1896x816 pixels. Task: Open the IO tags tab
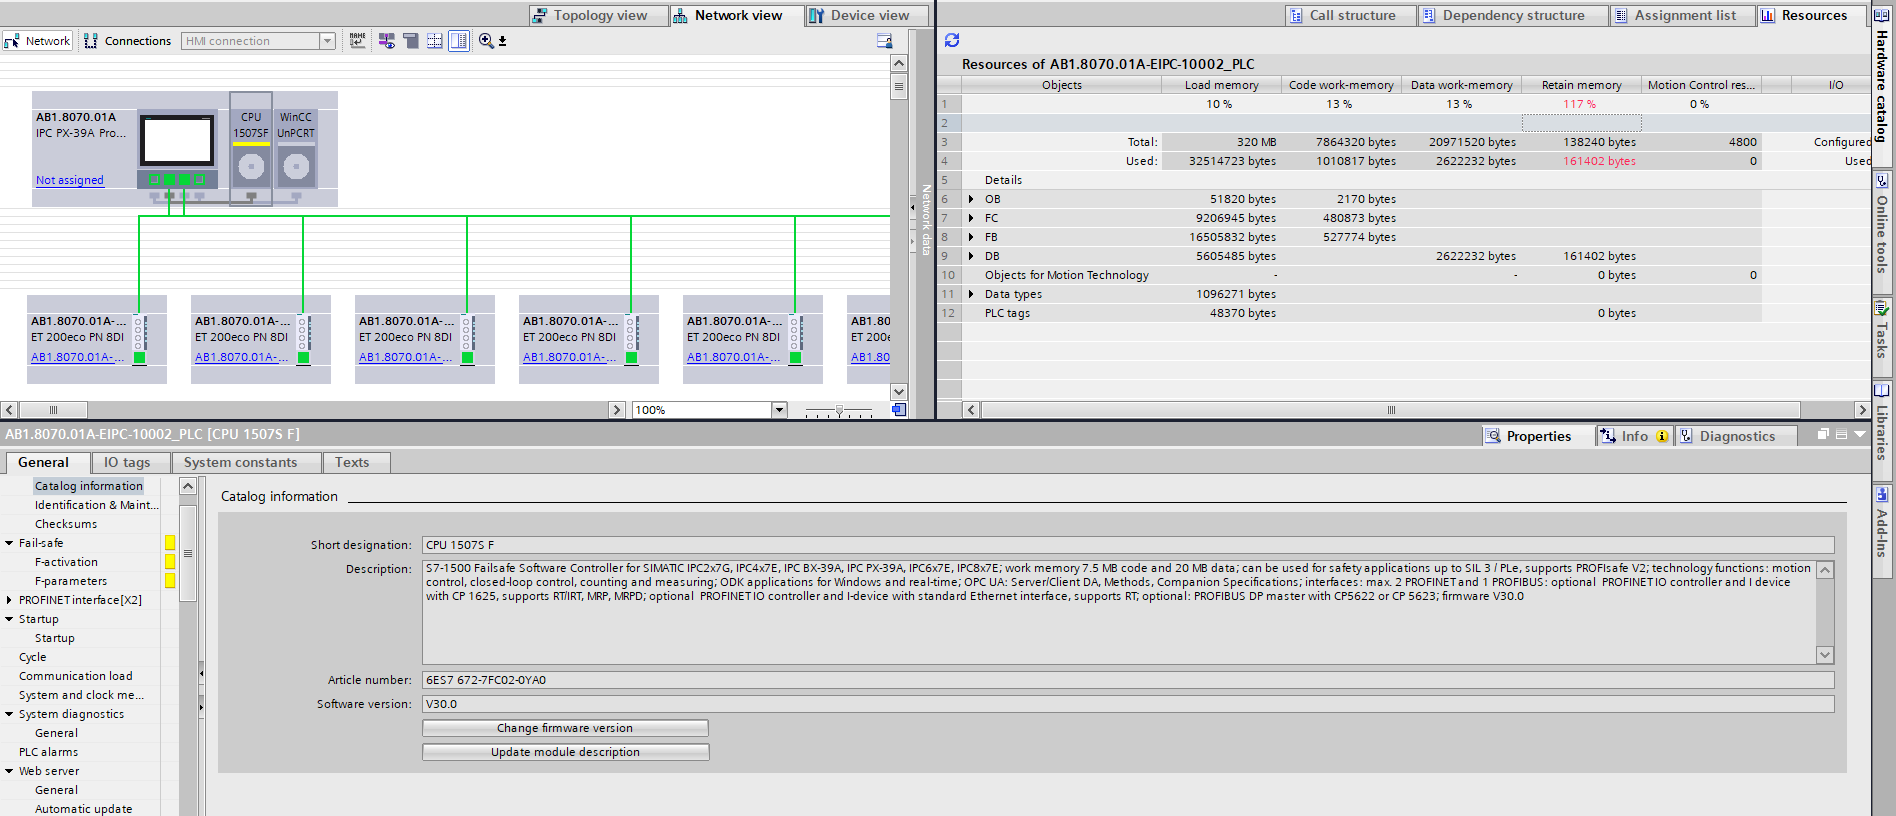[127, 462]
